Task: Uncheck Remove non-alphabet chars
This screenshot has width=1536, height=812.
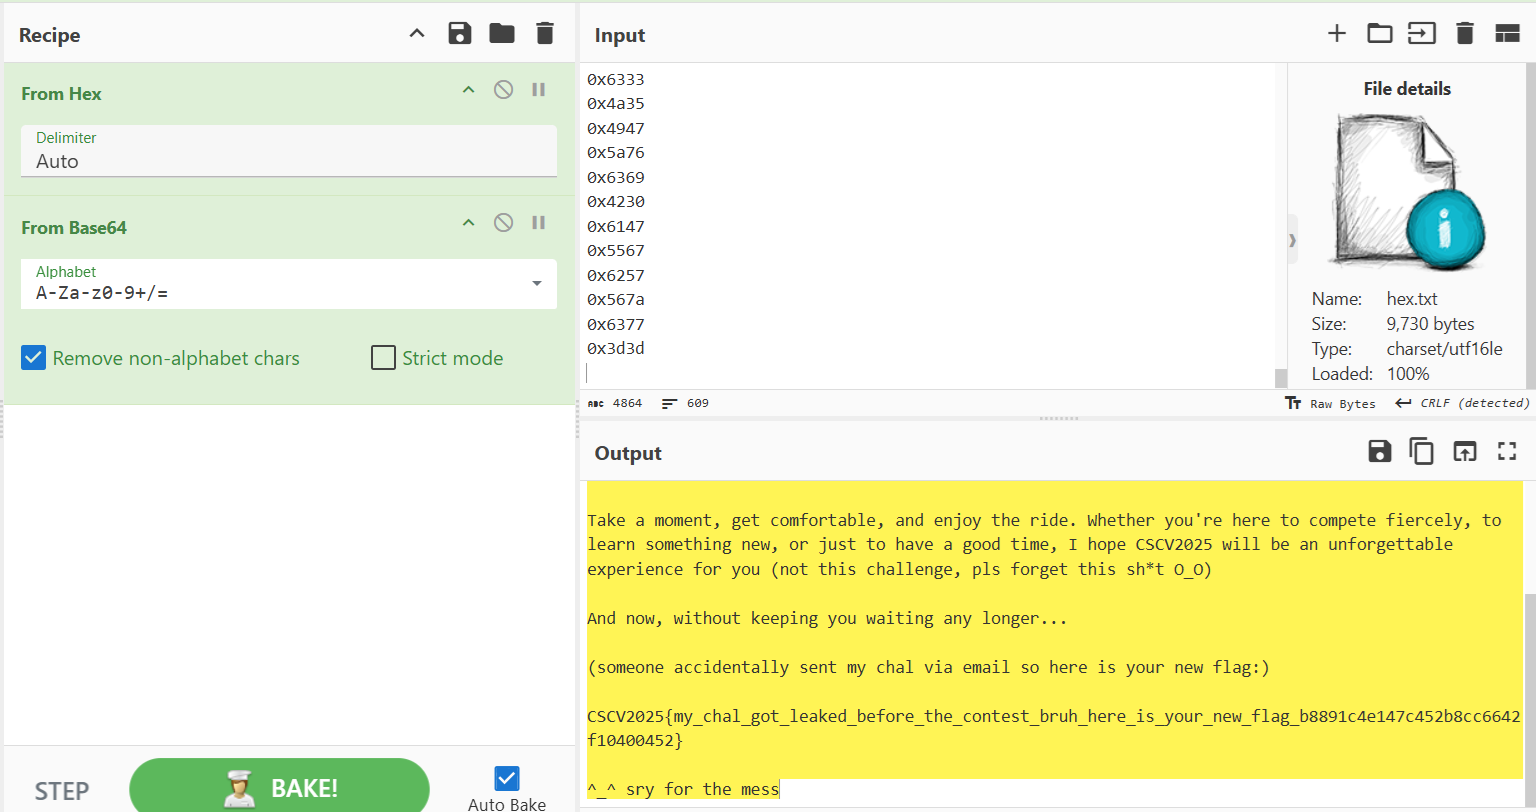Action: [x=34, y=358]
